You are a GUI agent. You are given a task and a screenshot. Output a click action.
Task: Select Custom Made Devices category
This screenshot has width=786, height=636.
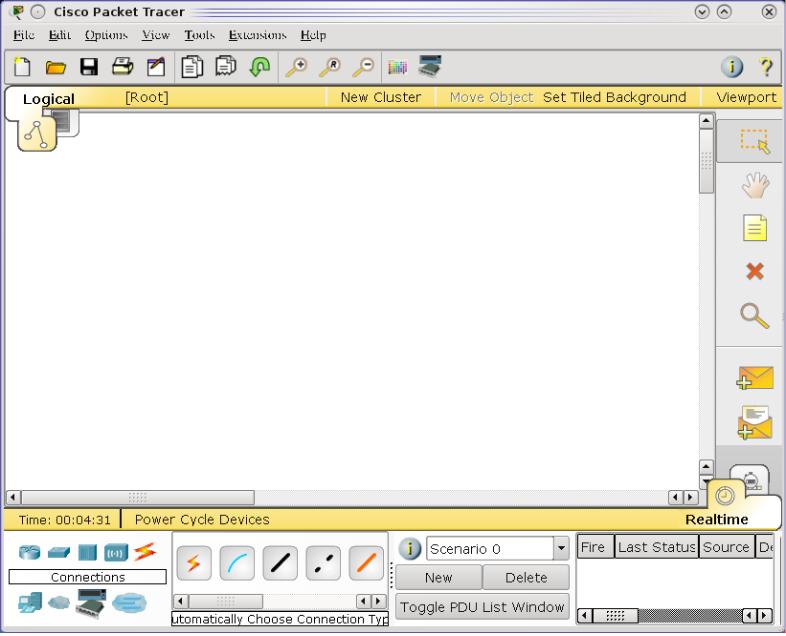pyautogui.click(x=91, y=603)
